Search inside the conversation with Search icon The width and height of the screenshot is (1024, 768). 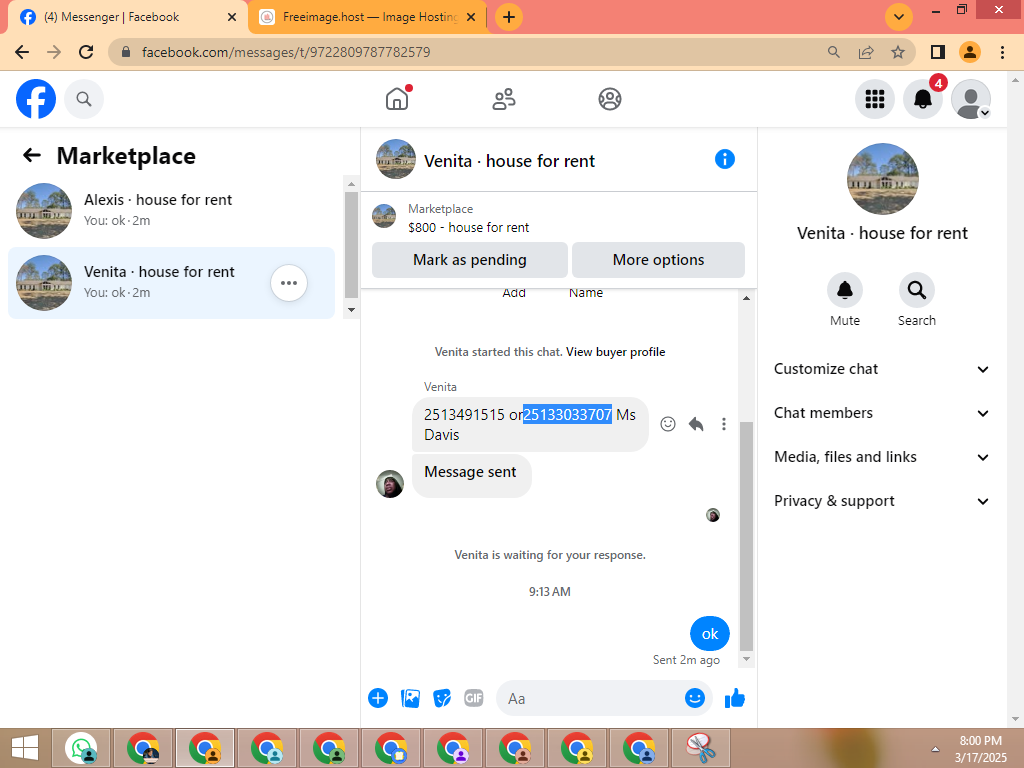click(917, 290)
